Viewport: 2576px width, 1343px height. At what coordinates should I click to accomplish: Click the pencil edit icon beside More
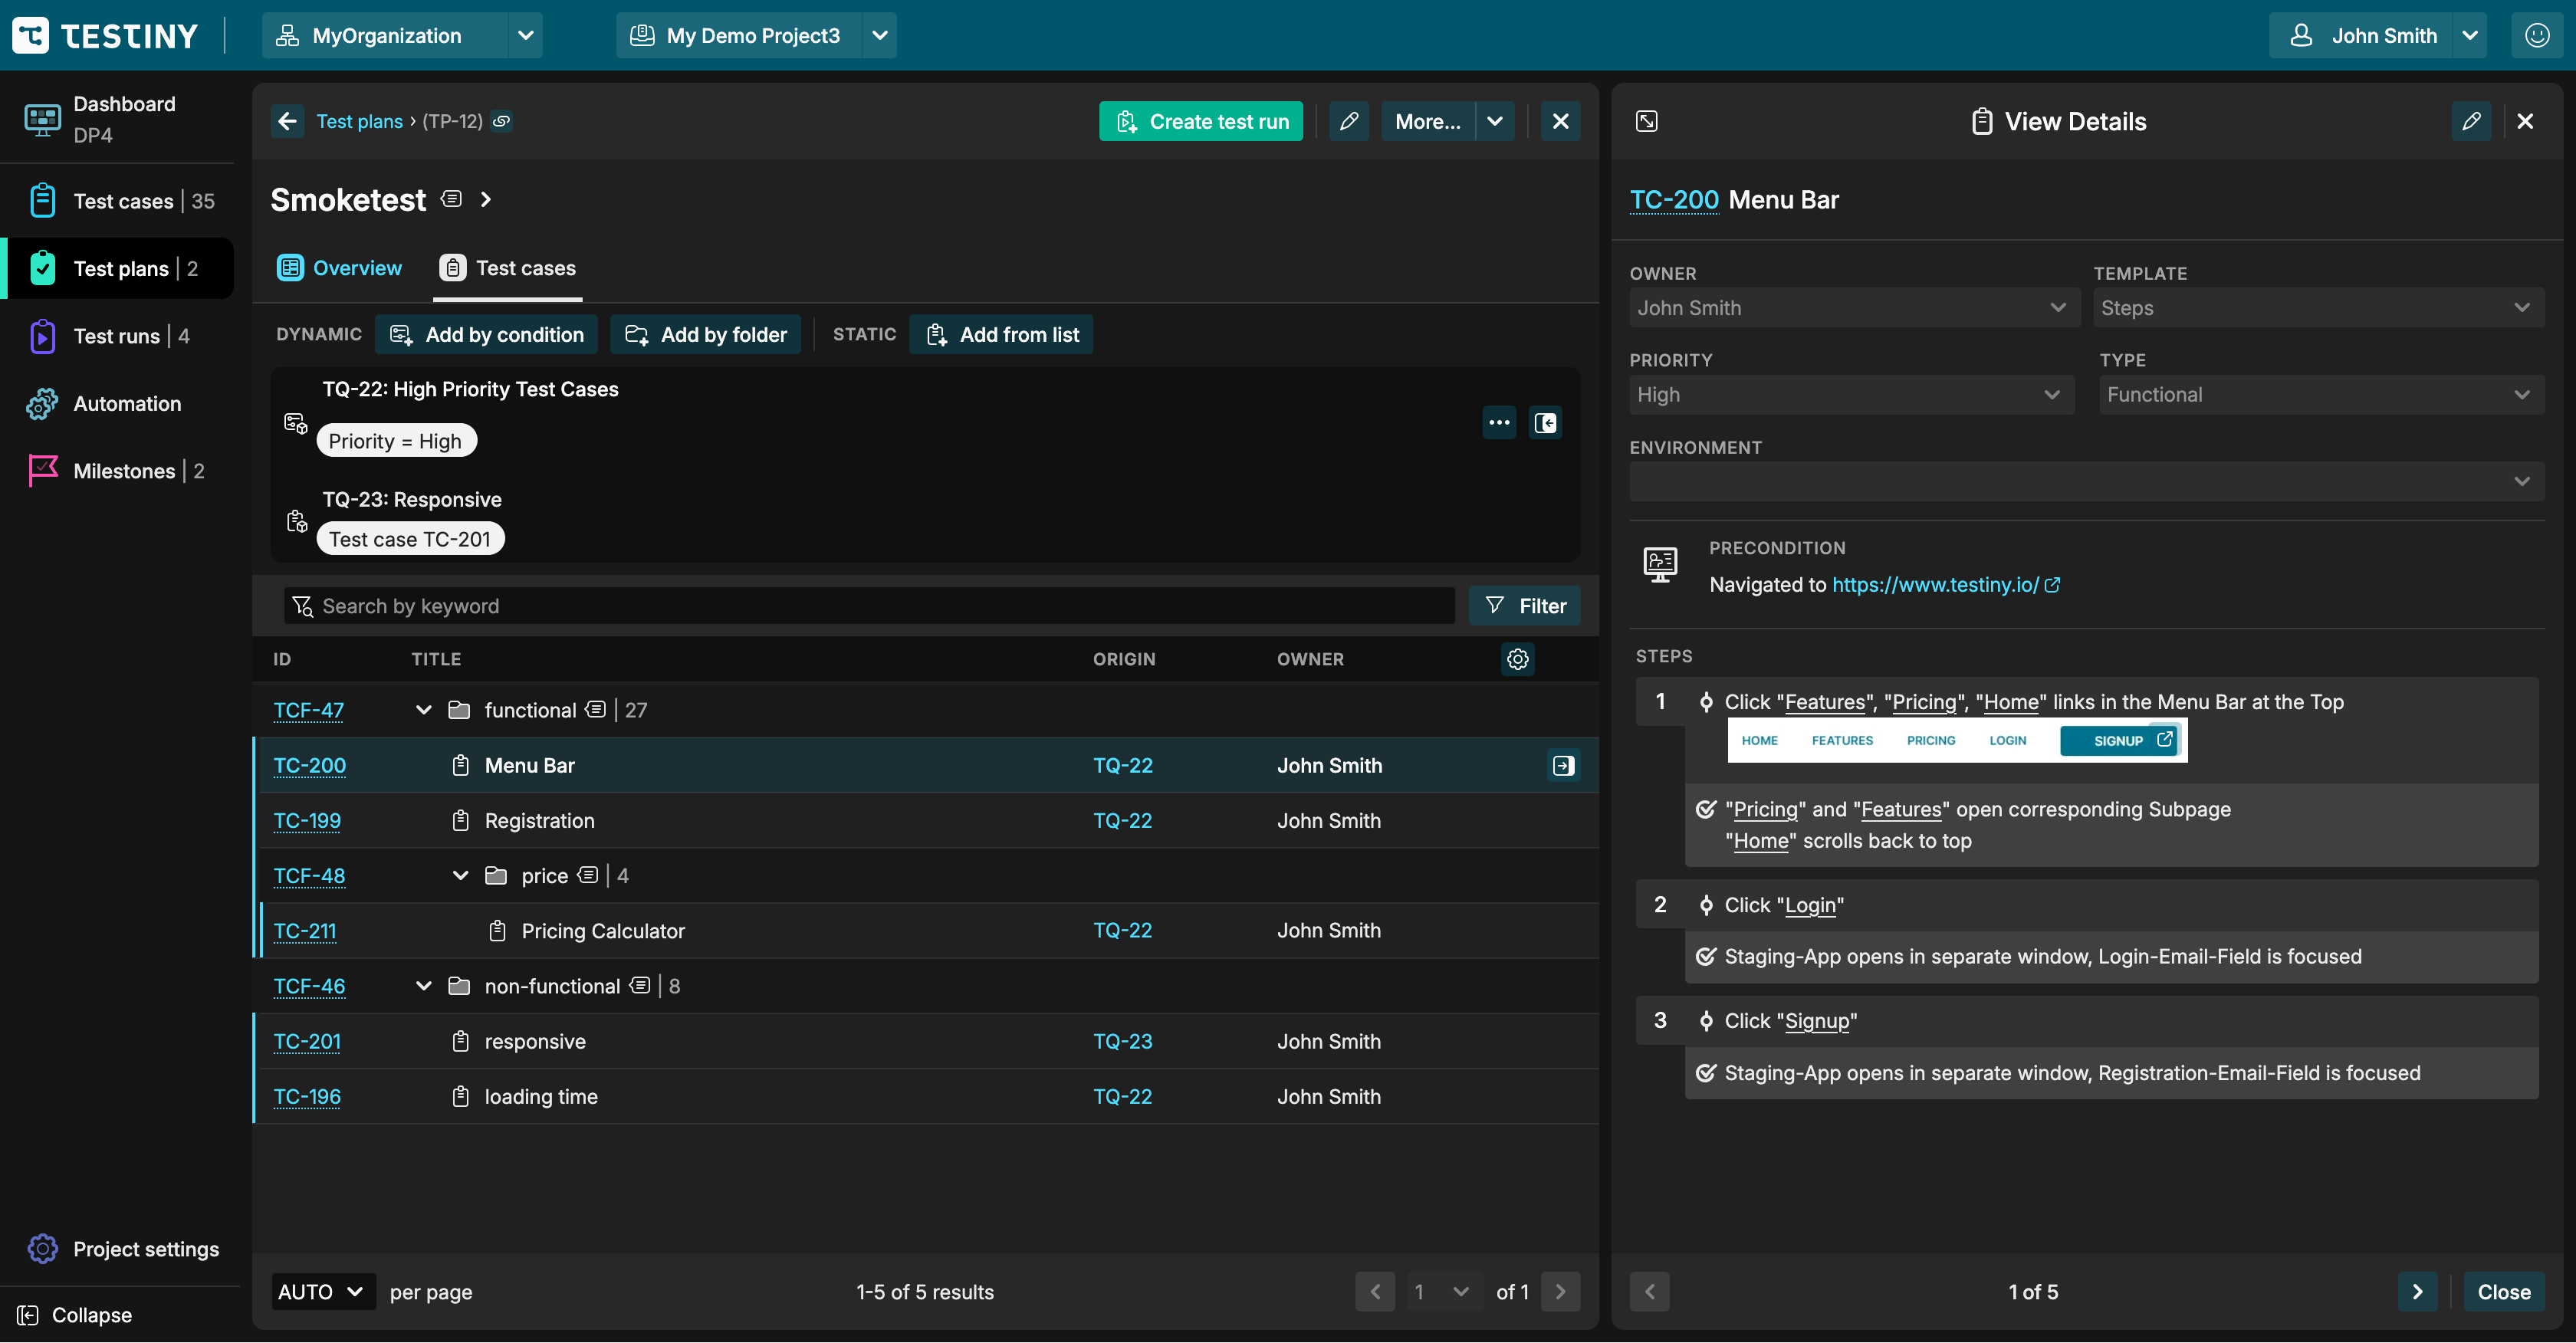[1348, 121]
